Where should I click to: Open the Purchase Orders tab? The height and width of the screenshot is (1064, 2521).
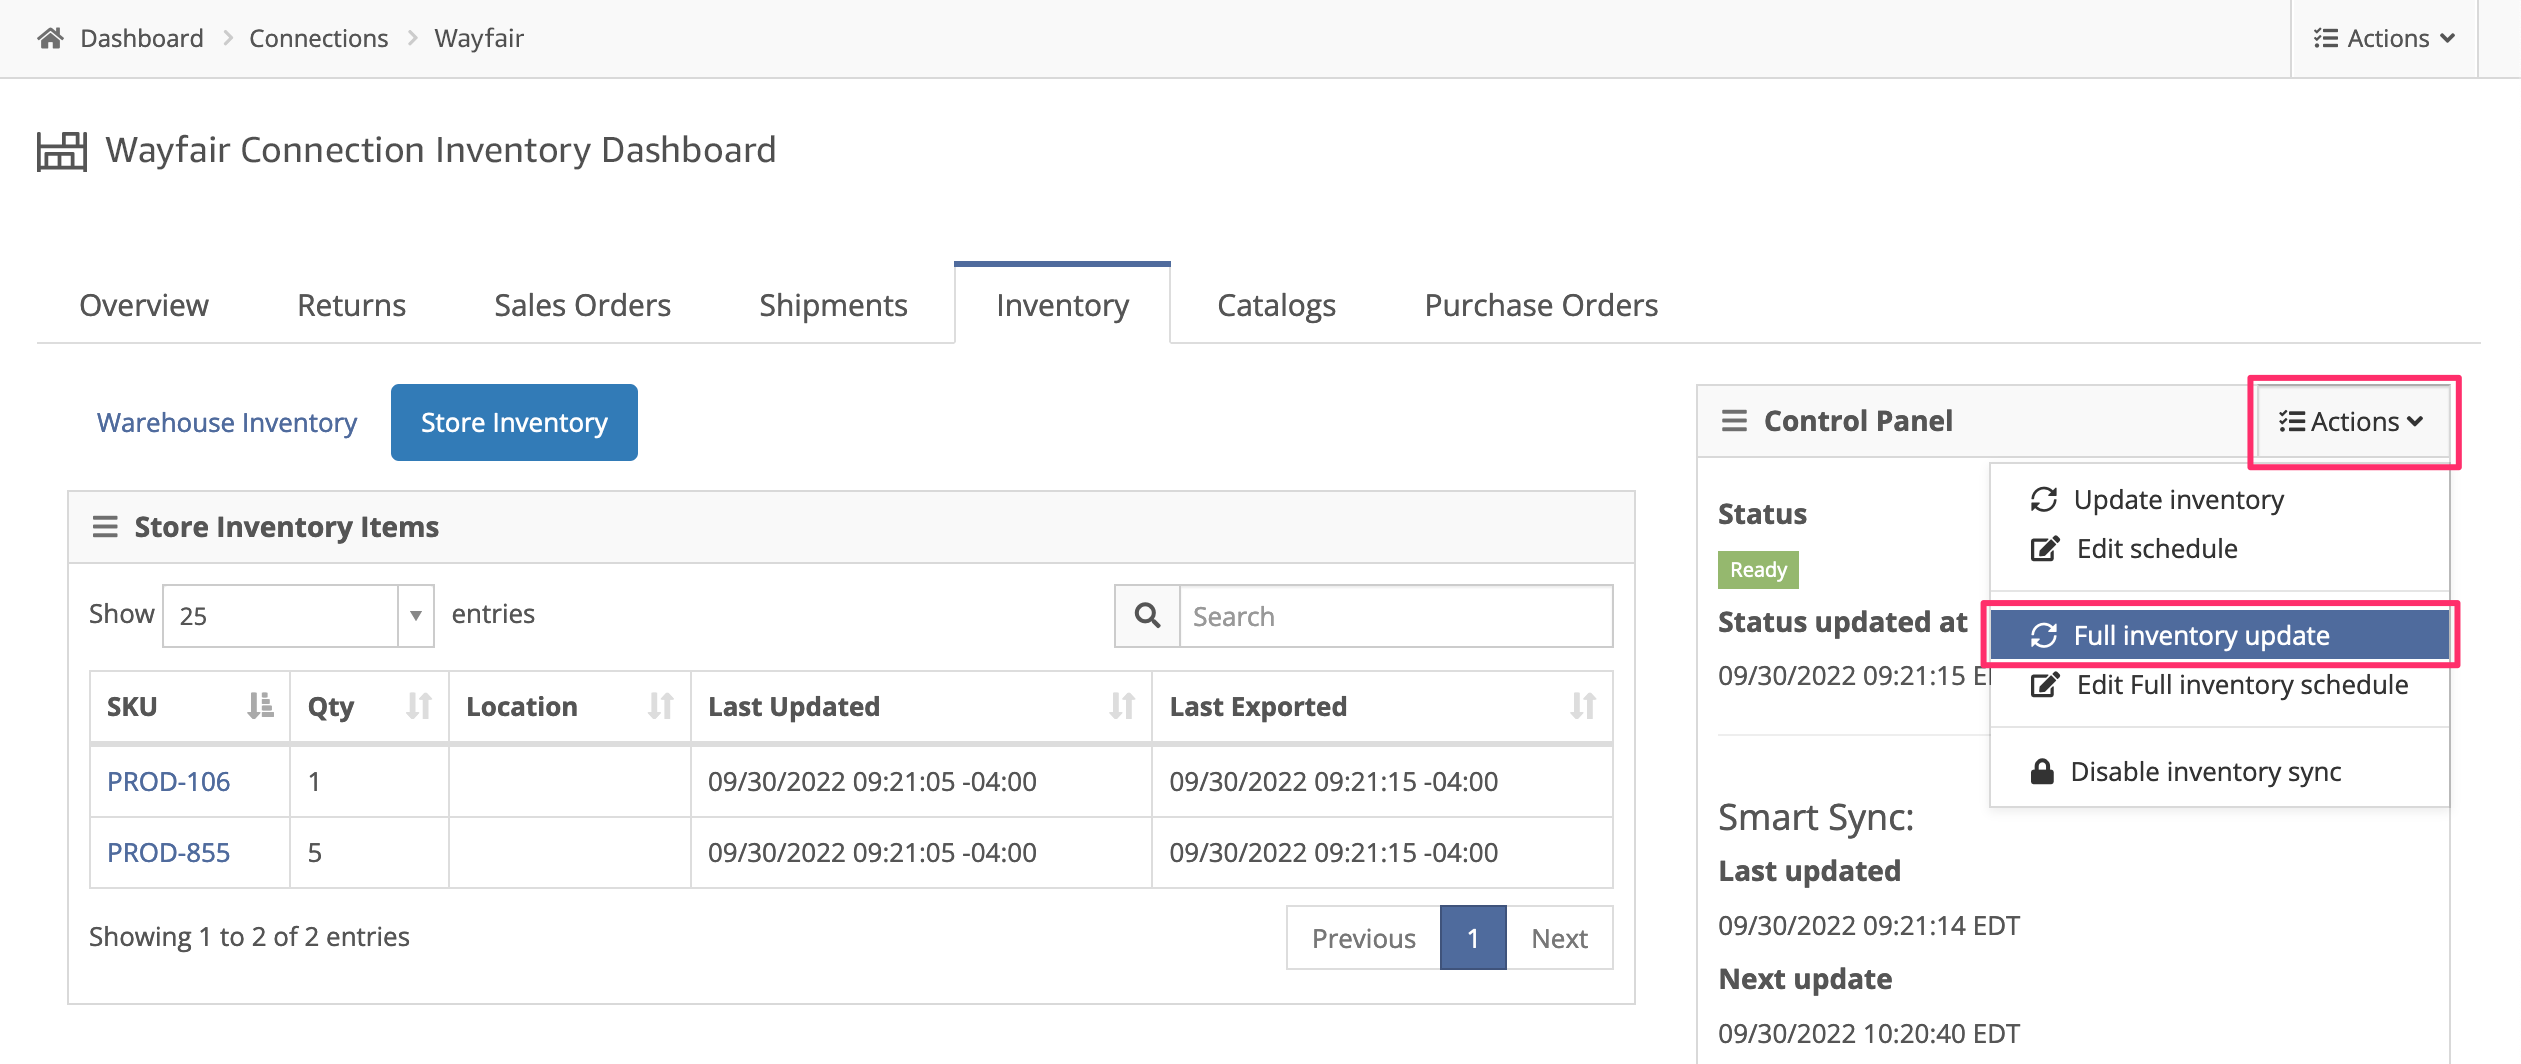(x=1540, y=305)
